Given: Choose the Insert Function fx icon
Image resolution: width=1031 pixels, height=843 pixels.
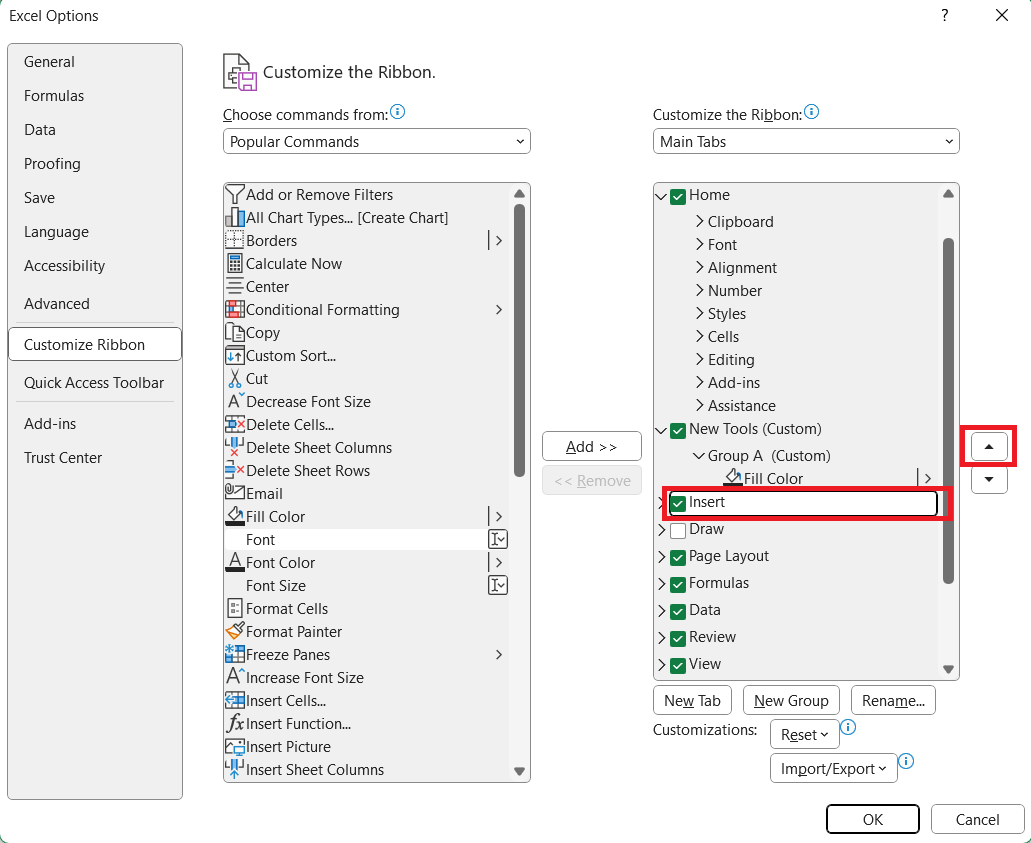Looking at the screenshot, I should (235, 724).
